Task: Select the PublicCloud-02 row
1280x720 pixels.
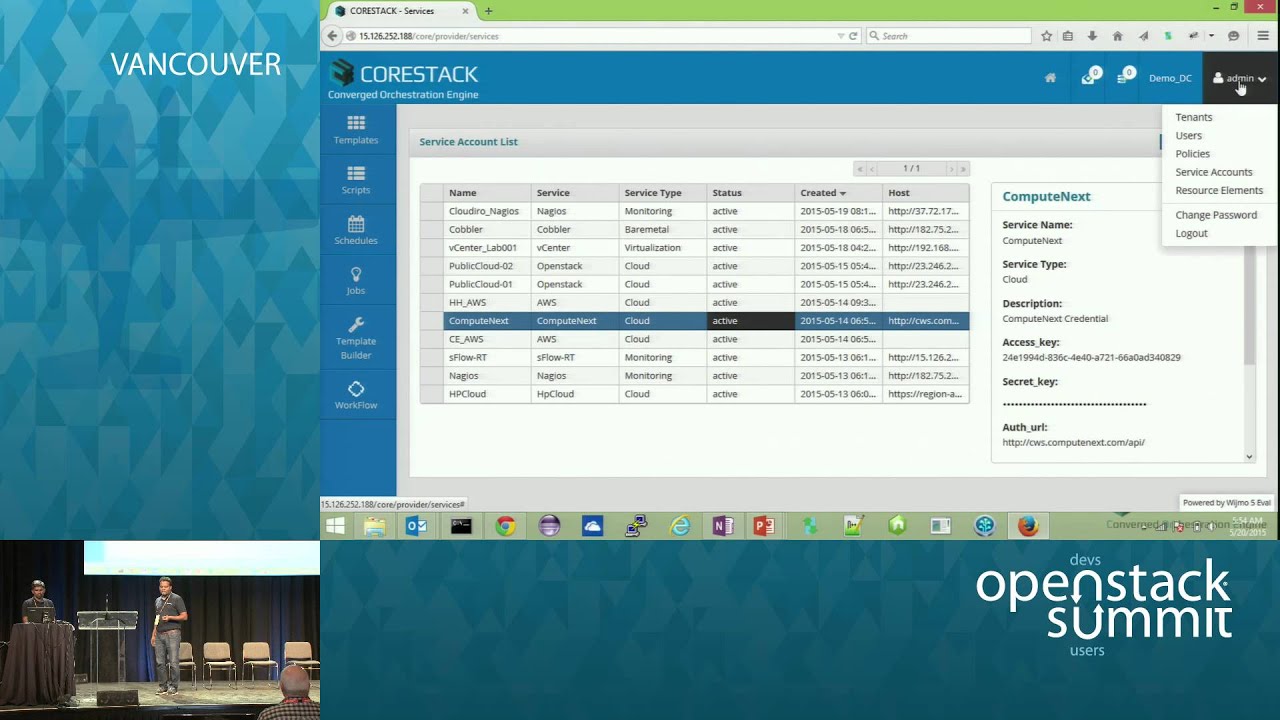Action: point(694,266)
